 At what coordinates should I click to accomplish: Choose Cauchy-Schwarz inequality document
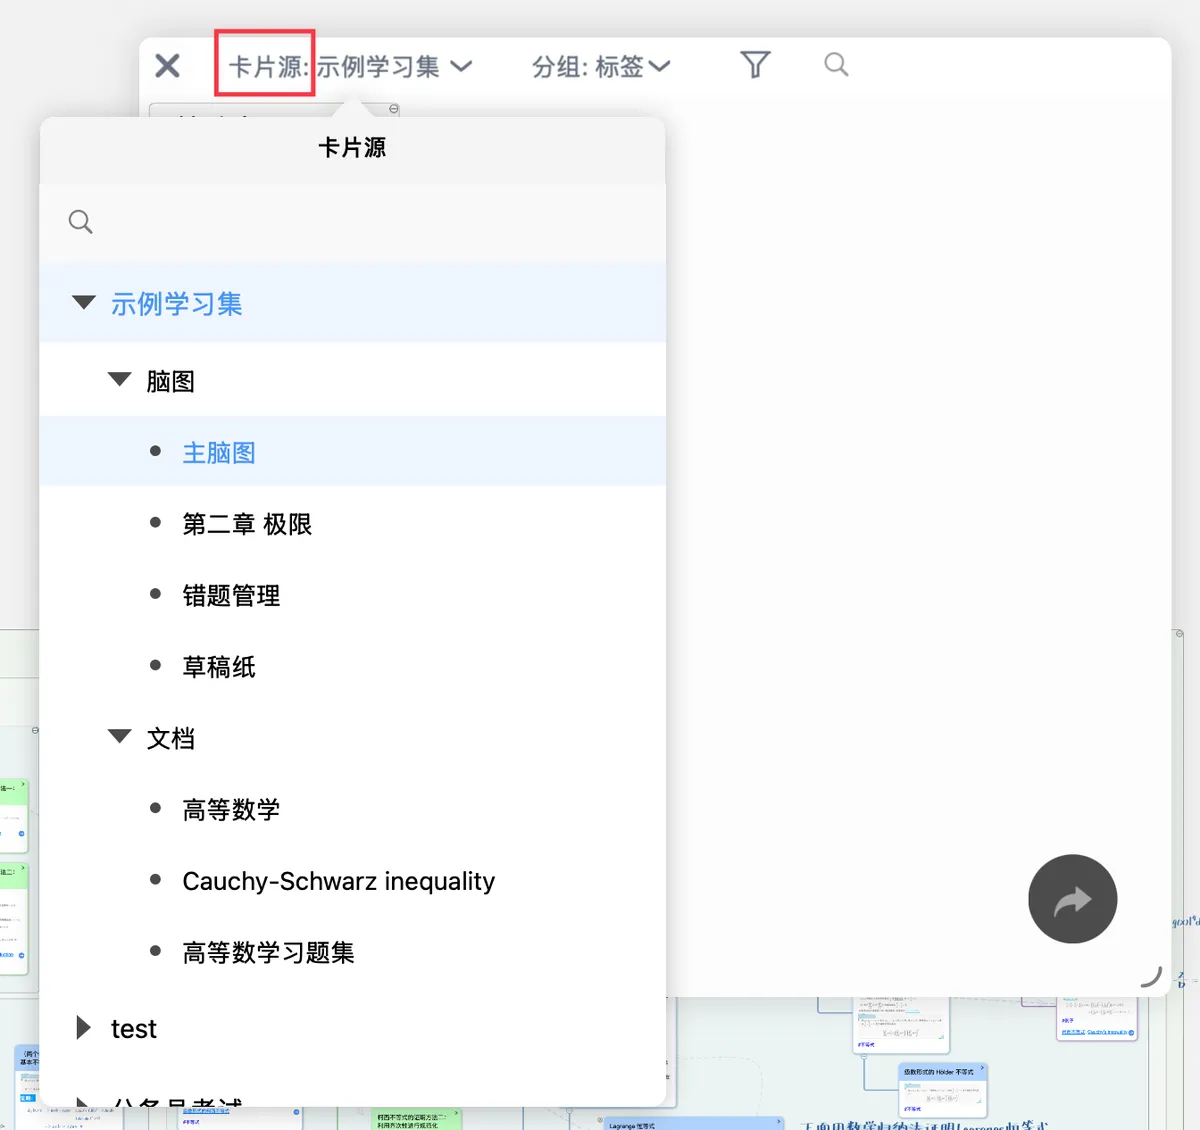(353, 881)
